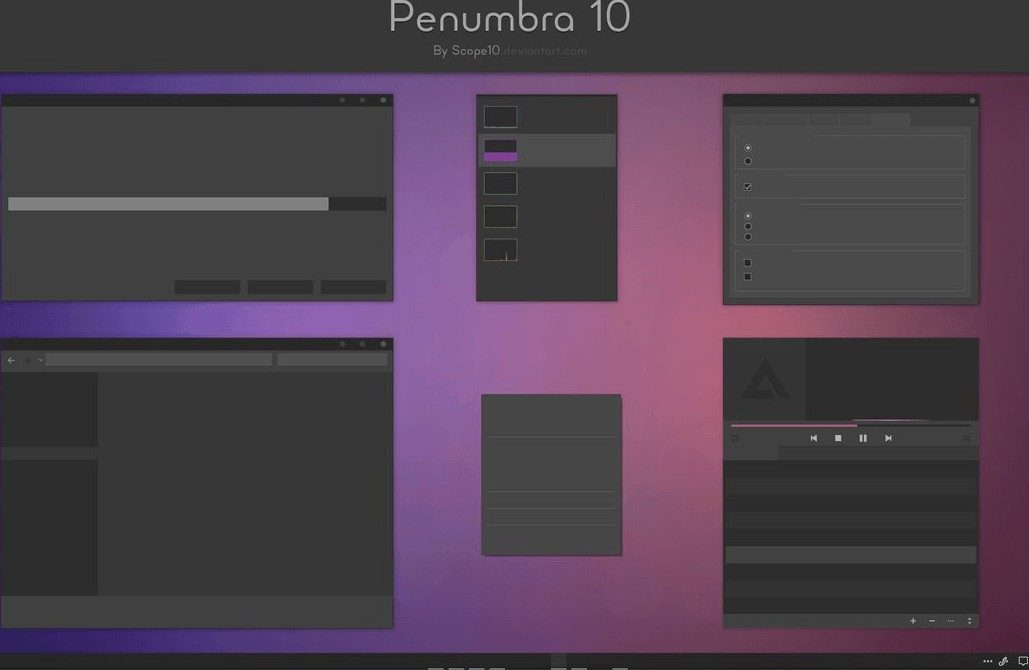Image resolution: width=1029 pixels, height=670 pixels.
Task: Skip to next track in media player
Action: pyautogui.click(x=888, y=438)
